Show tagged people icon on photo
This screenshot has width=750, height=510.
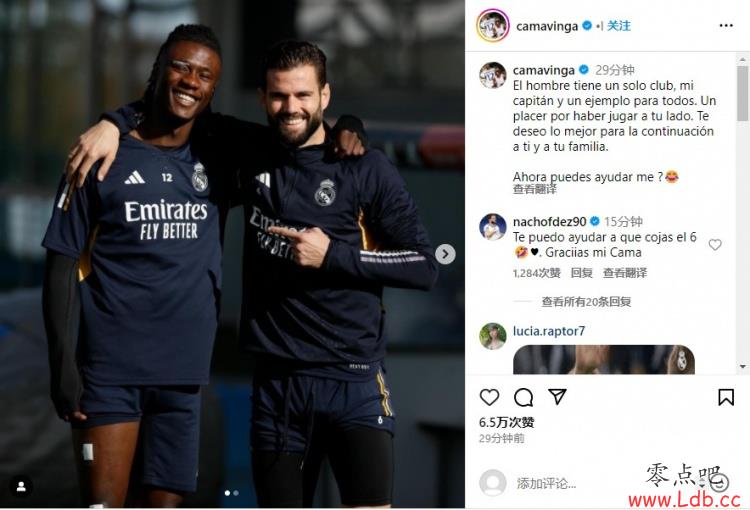(x=21, y=487)
